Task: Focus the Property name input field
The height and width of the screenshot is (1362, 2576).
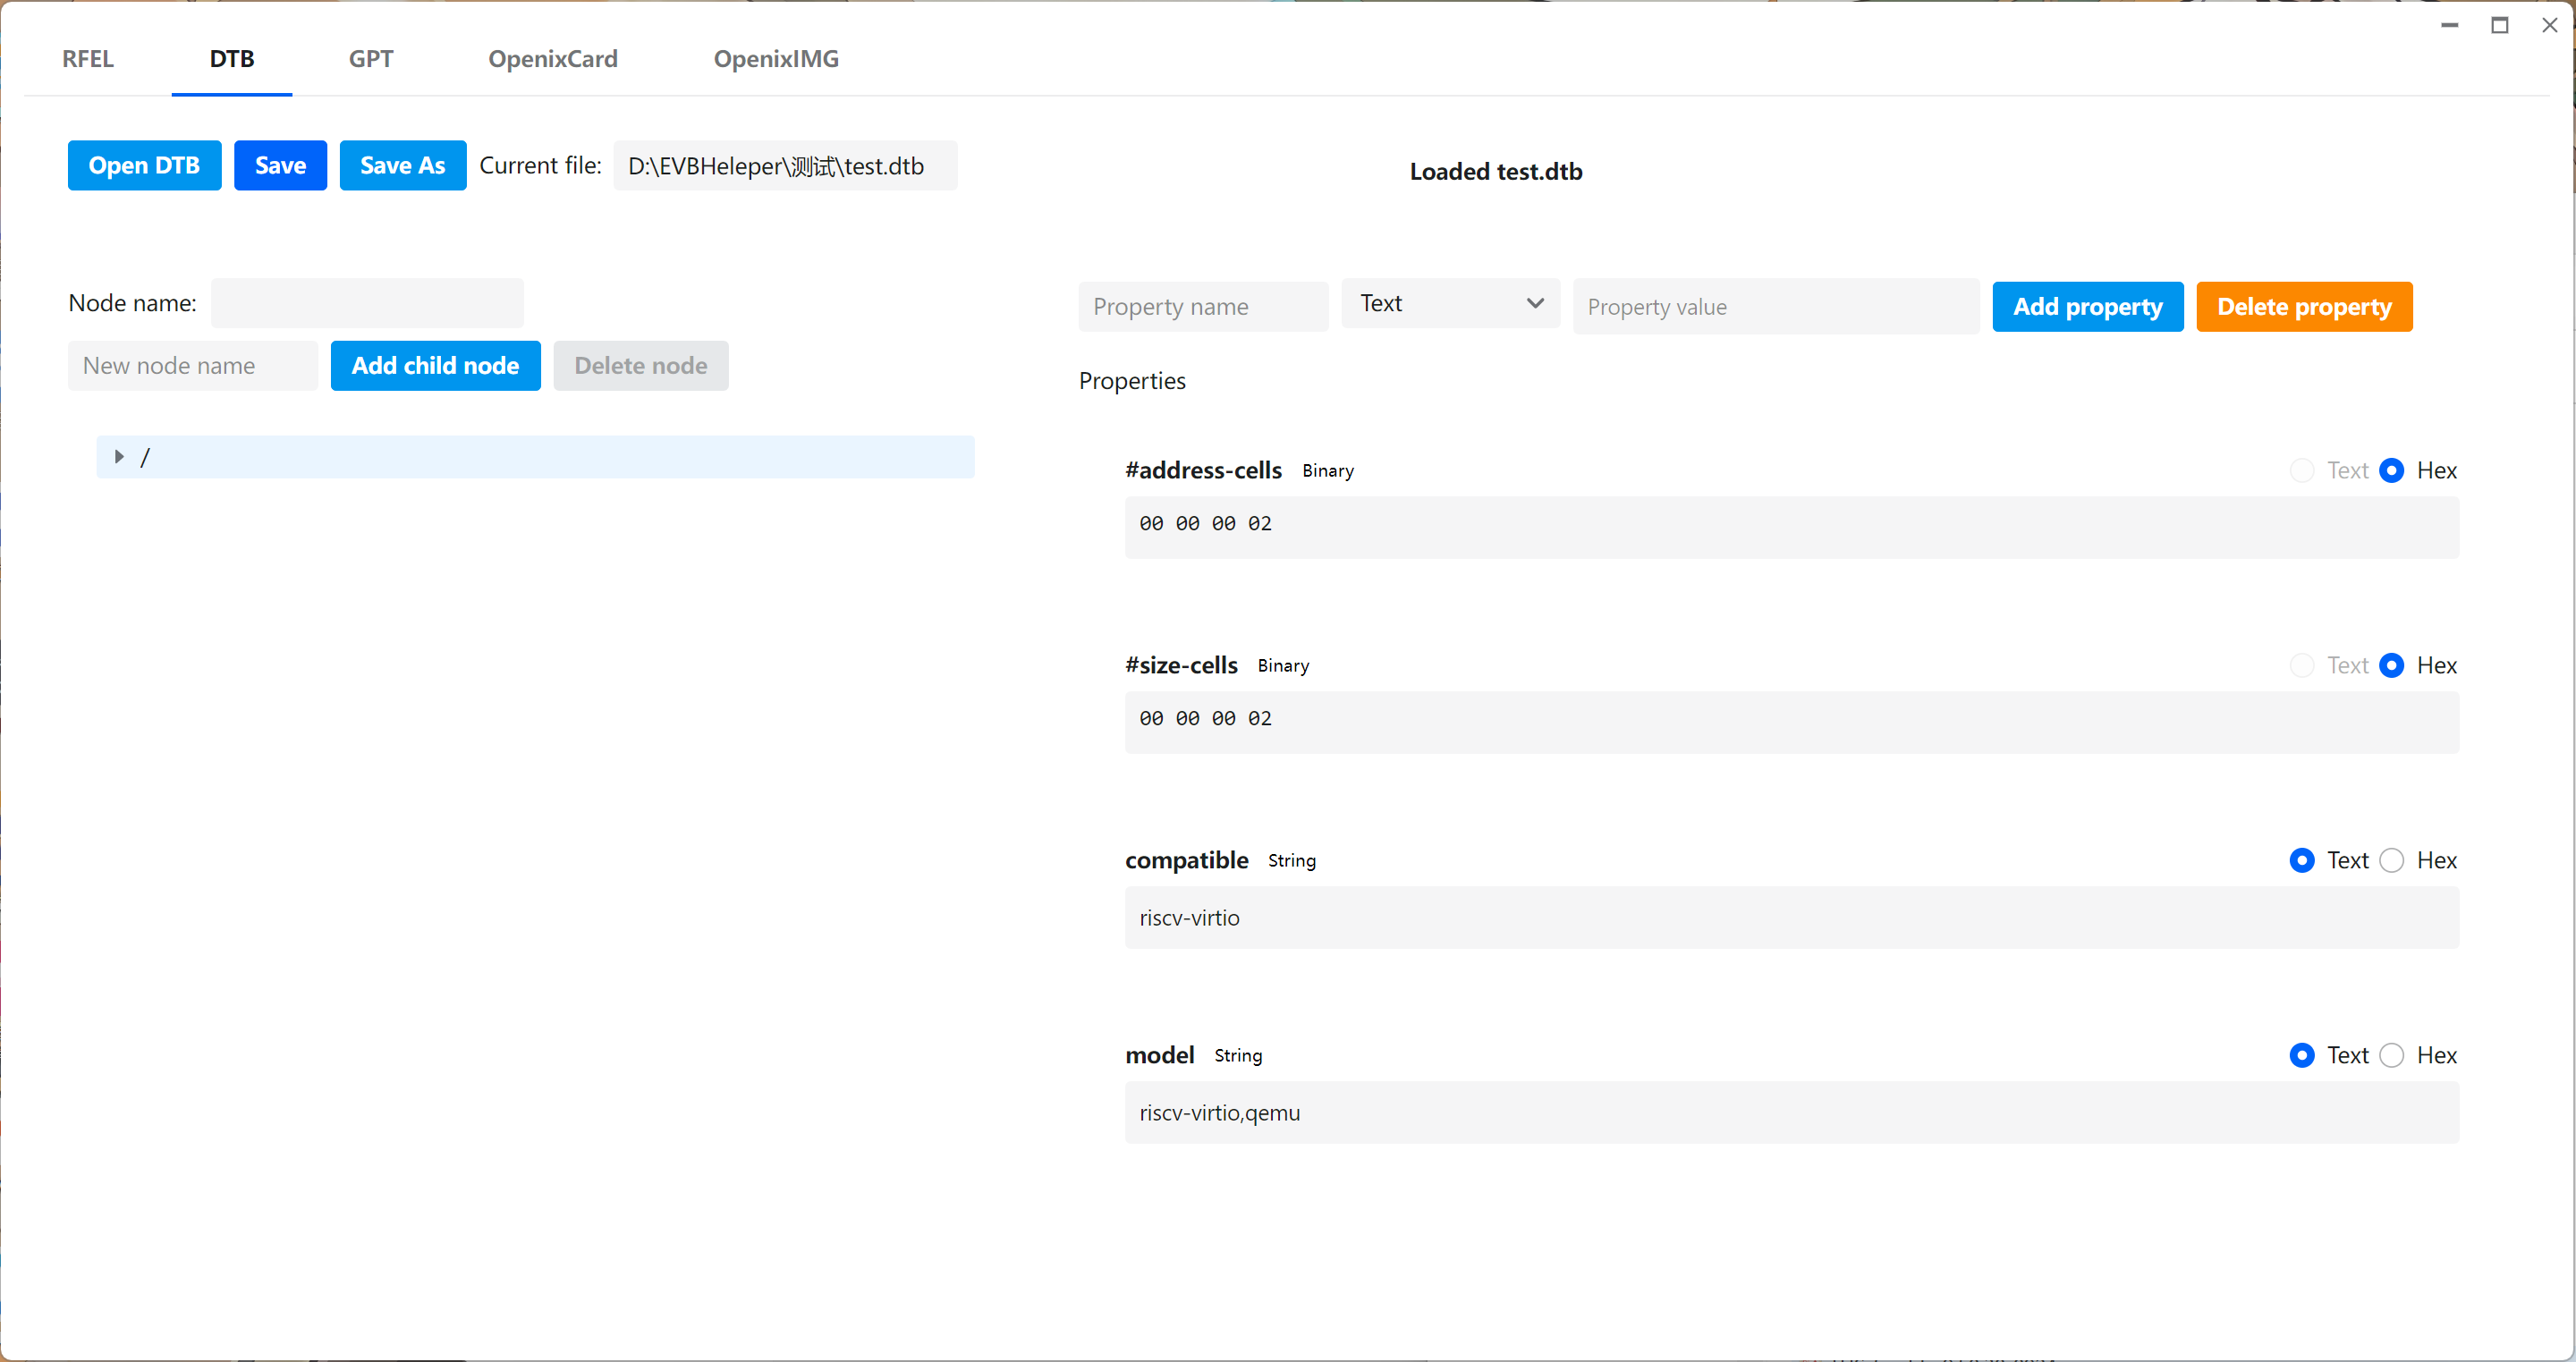Action: pyautogui.click(x=1202, y=307)
